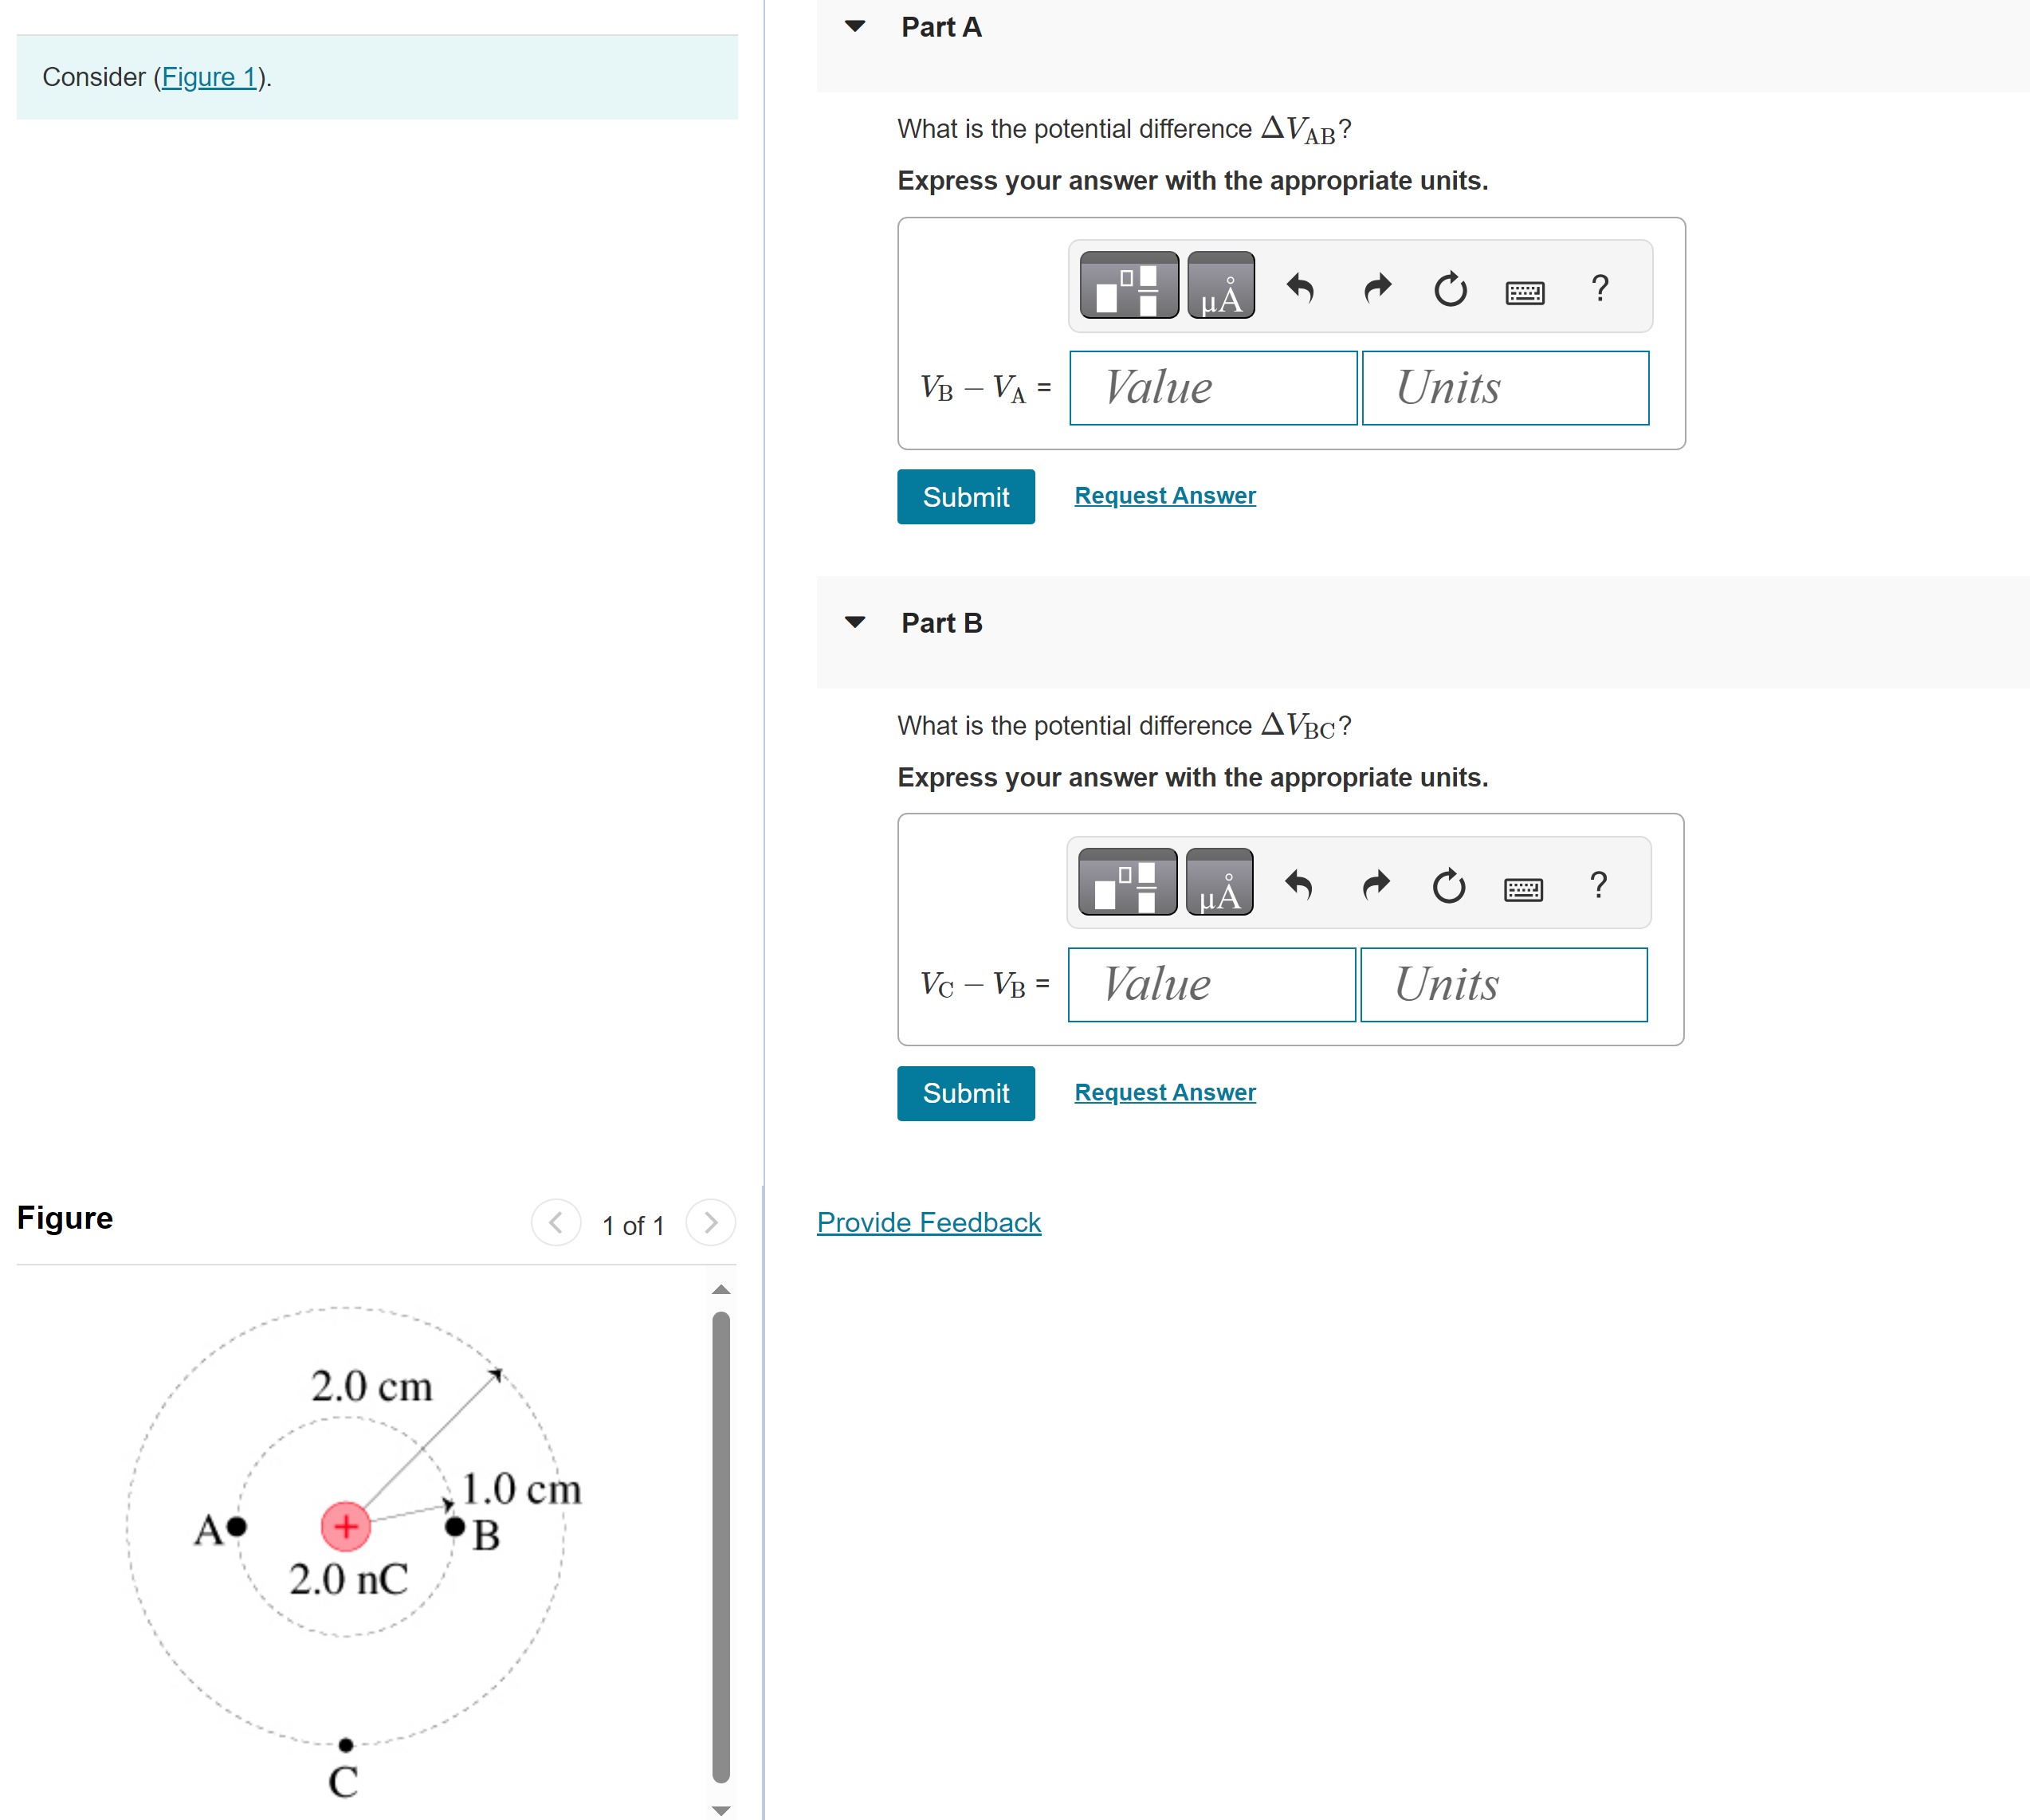
Task: Select the μÅ units icon in Part B
Action: (x=1218, y=885)
